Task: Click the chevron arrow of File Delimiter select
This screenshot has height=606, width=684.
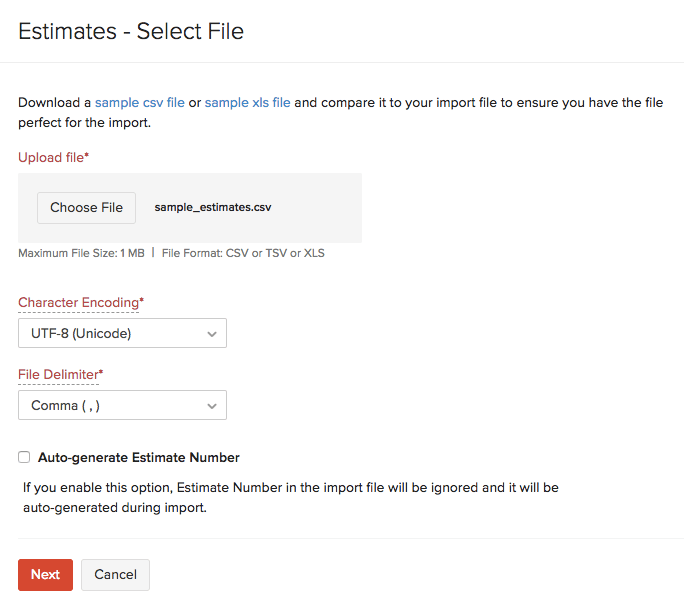Action: [x=212, y=406]
